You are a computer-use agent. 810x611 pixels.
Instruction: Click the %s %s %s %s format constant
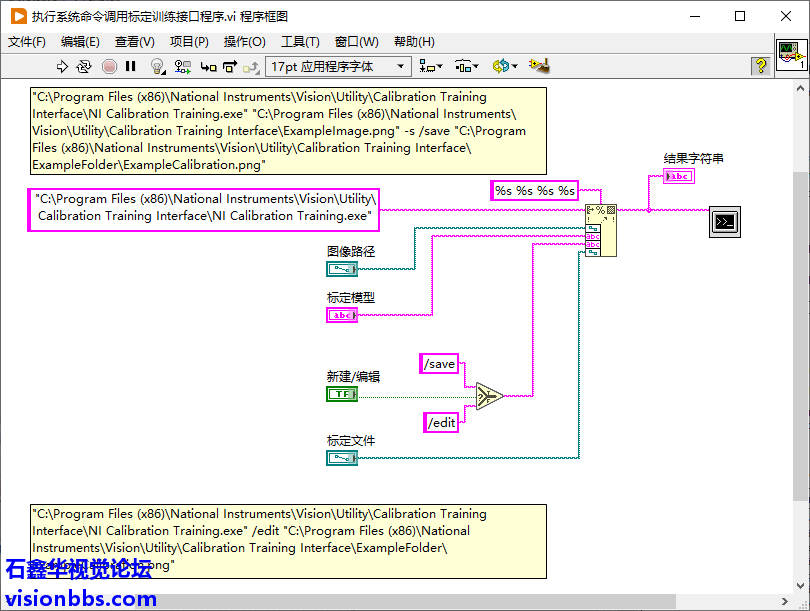(x=535, y=191)
